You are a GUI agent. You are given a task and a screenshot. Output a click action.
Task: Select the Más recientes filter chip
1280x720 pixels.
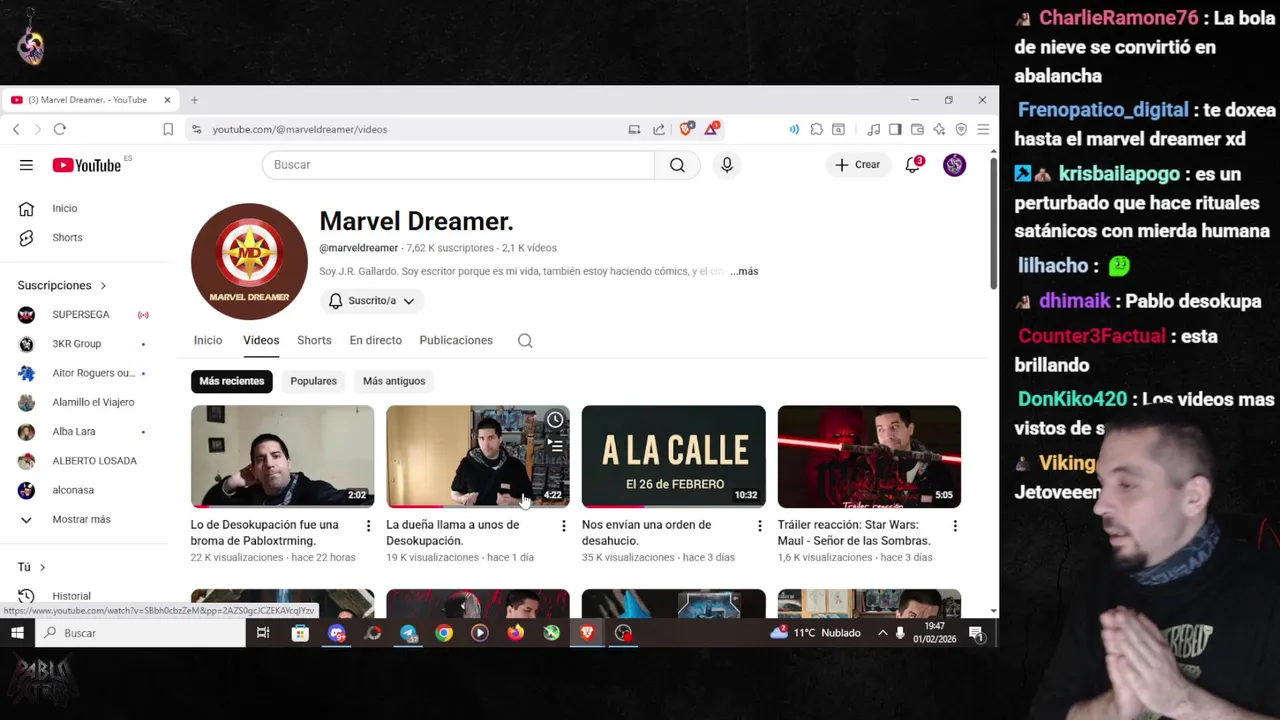coord(232,381)
